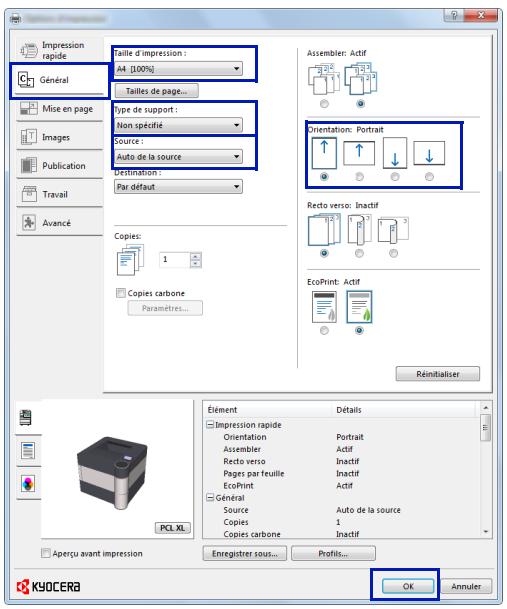Click the Kyocera logo

[x=49, y=586]
